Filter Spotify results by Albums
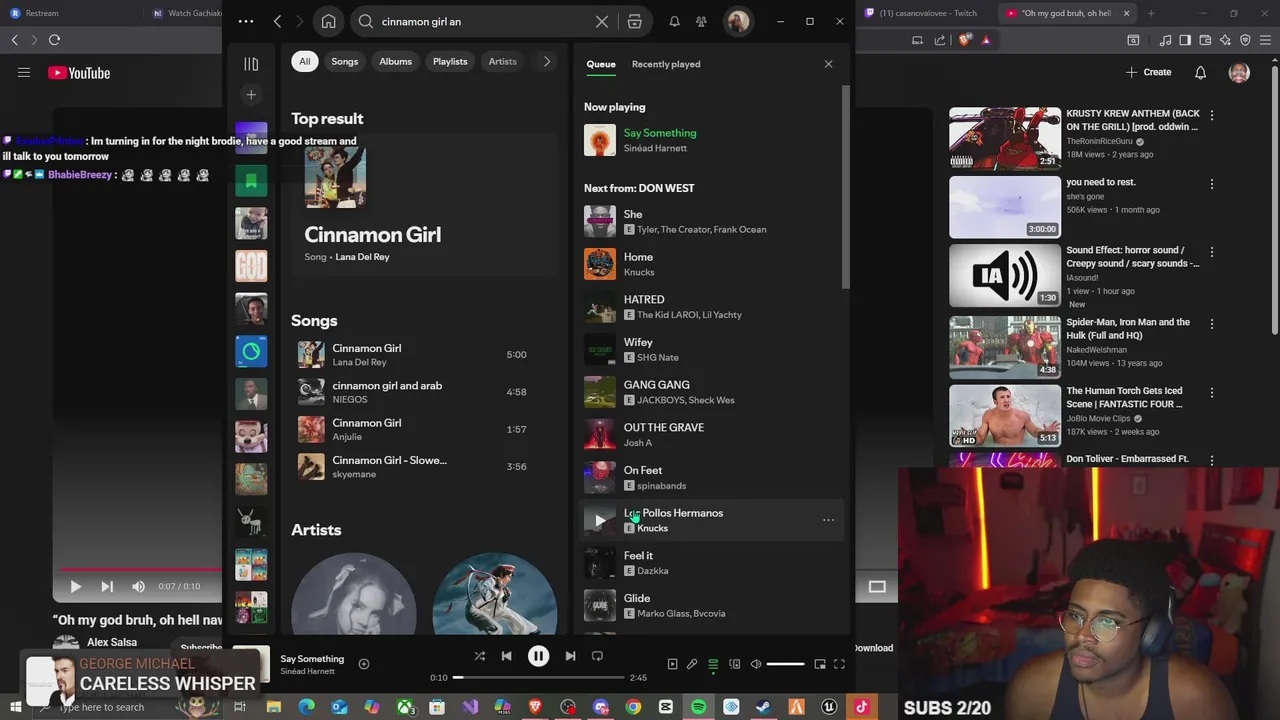1280x720 pixels. click(395, 62)
